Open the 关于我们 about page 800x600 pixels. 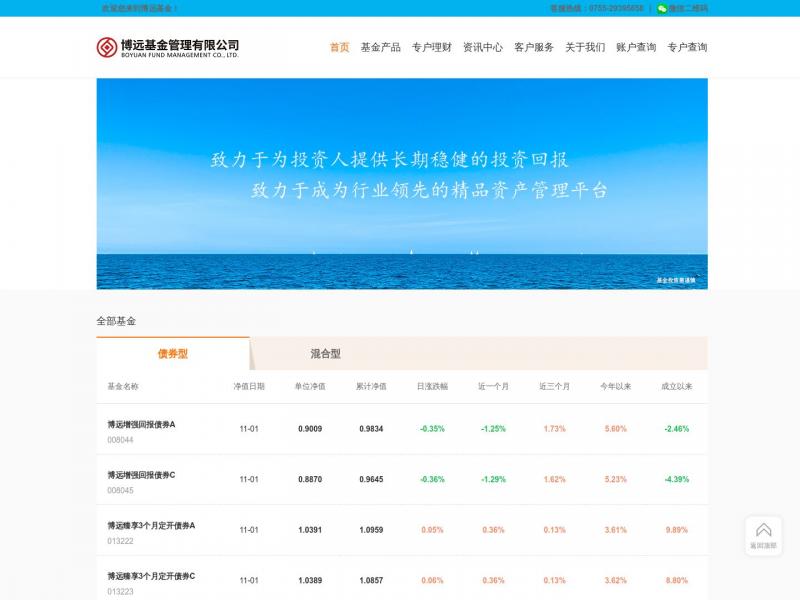[x=585, y=47]
